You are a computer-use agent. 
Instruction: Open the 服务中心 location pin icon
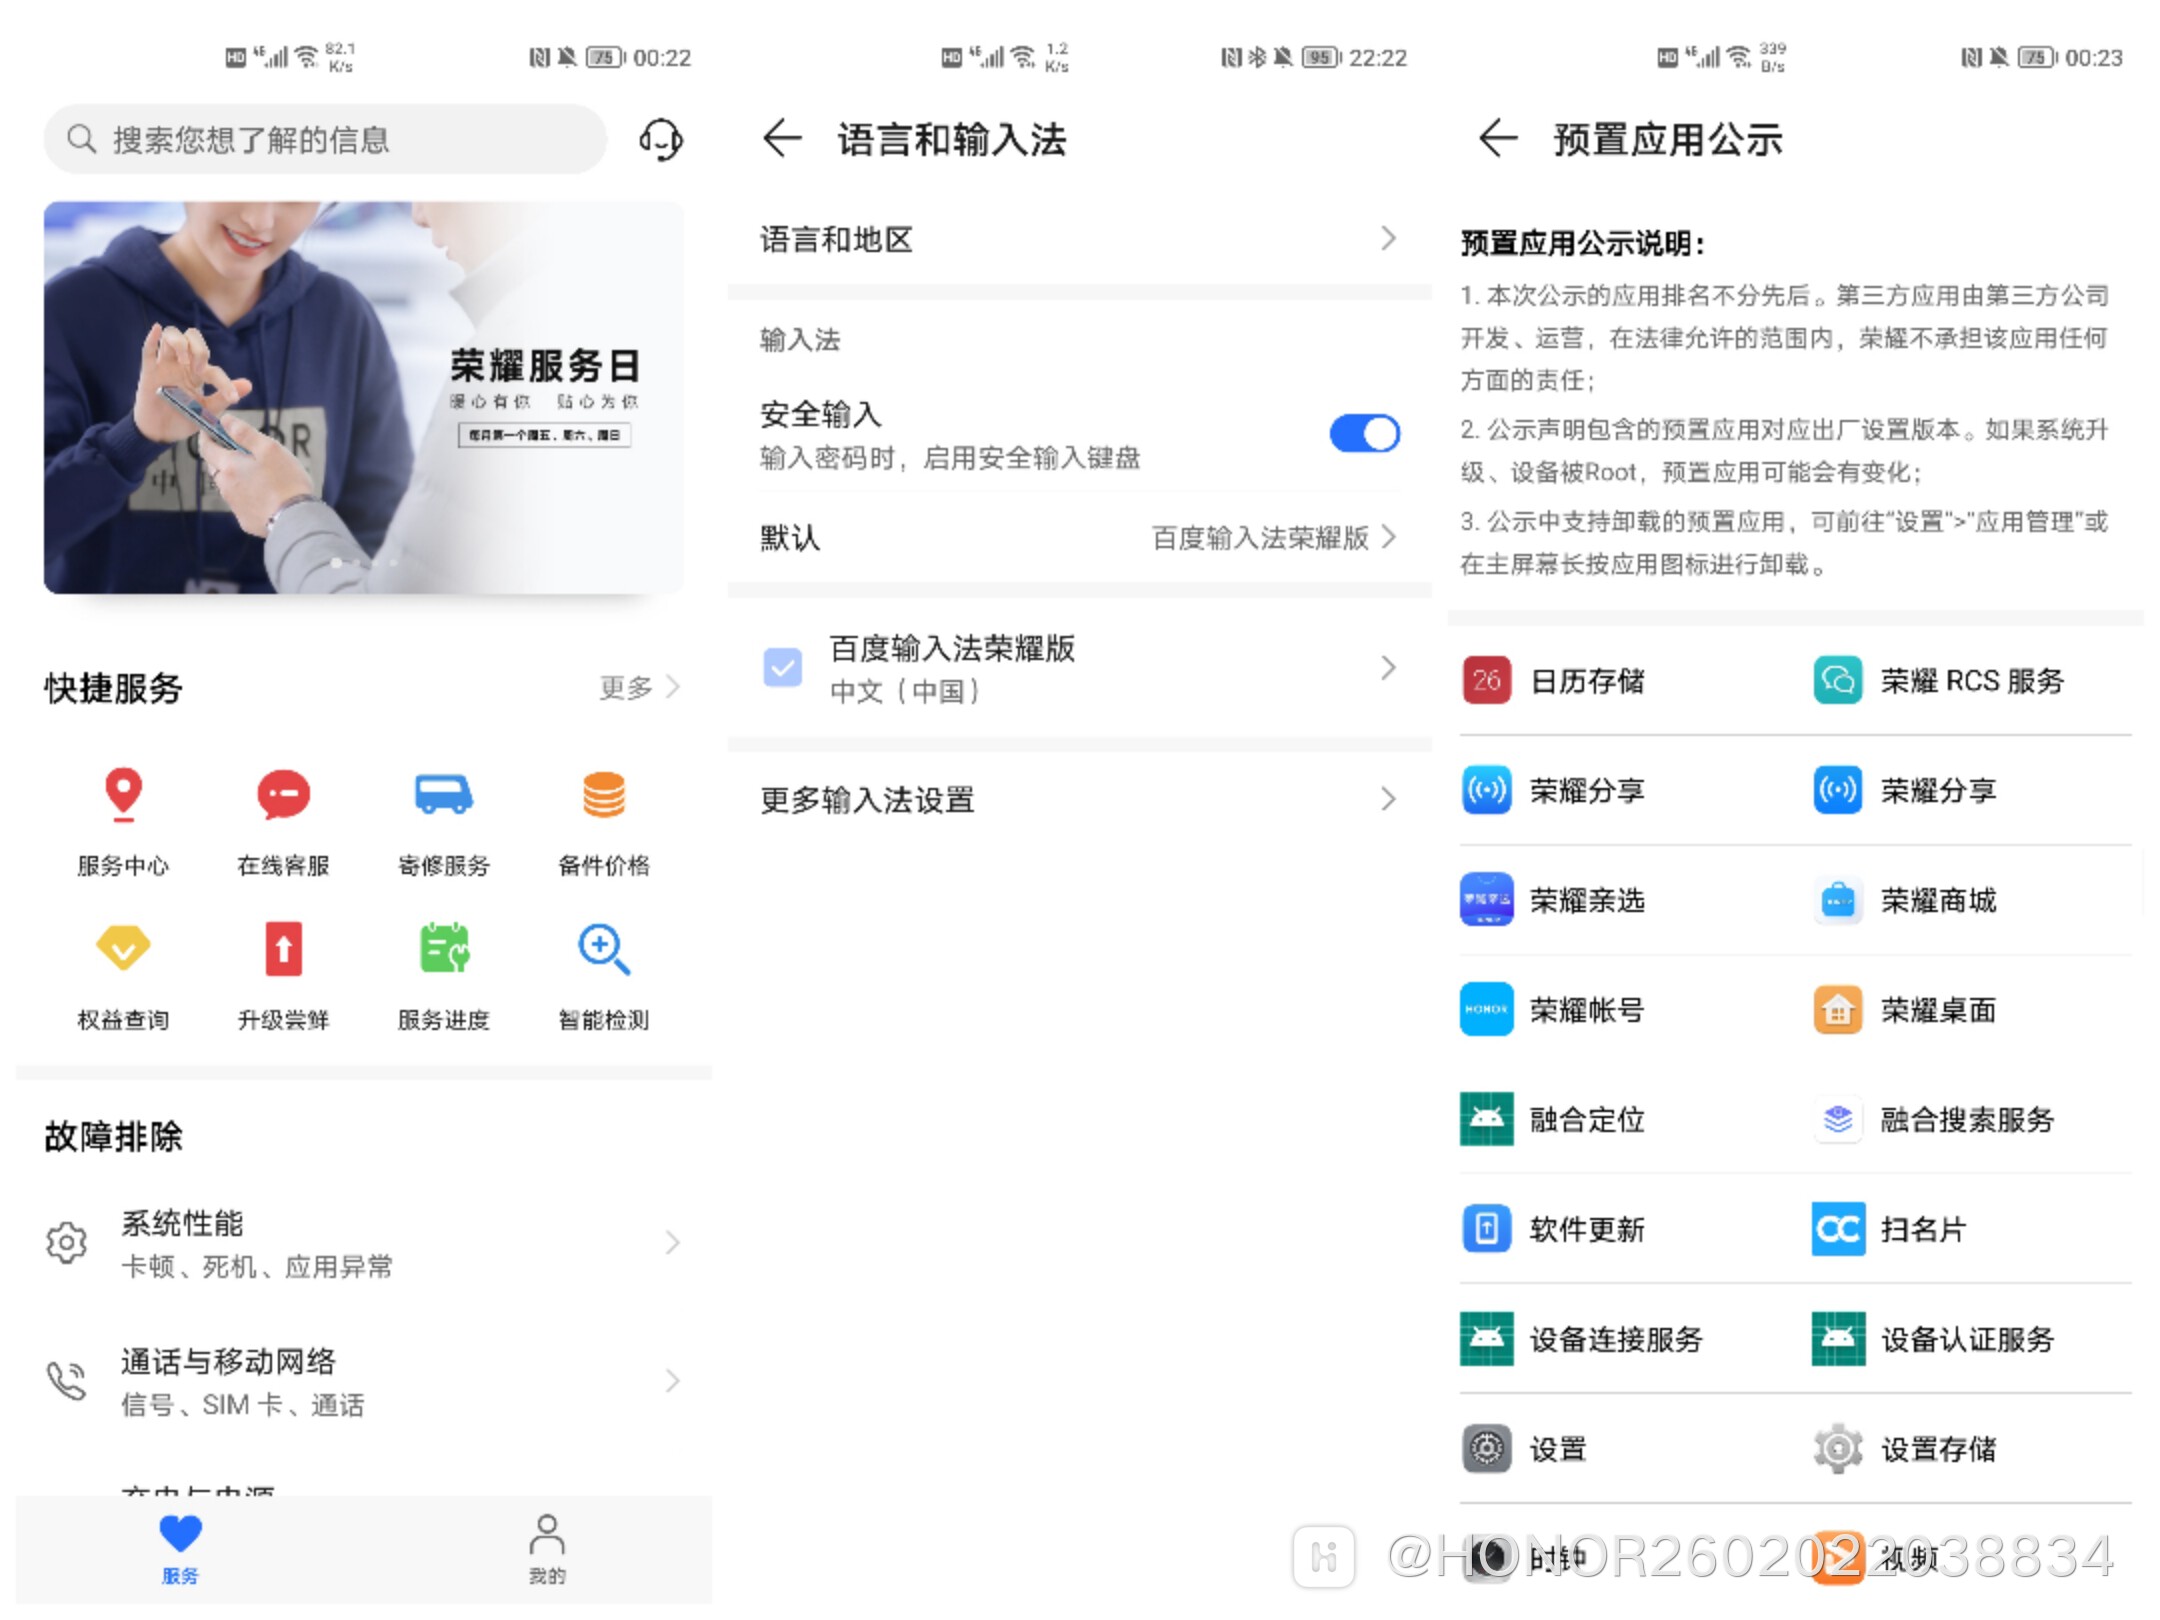(123, 794)
